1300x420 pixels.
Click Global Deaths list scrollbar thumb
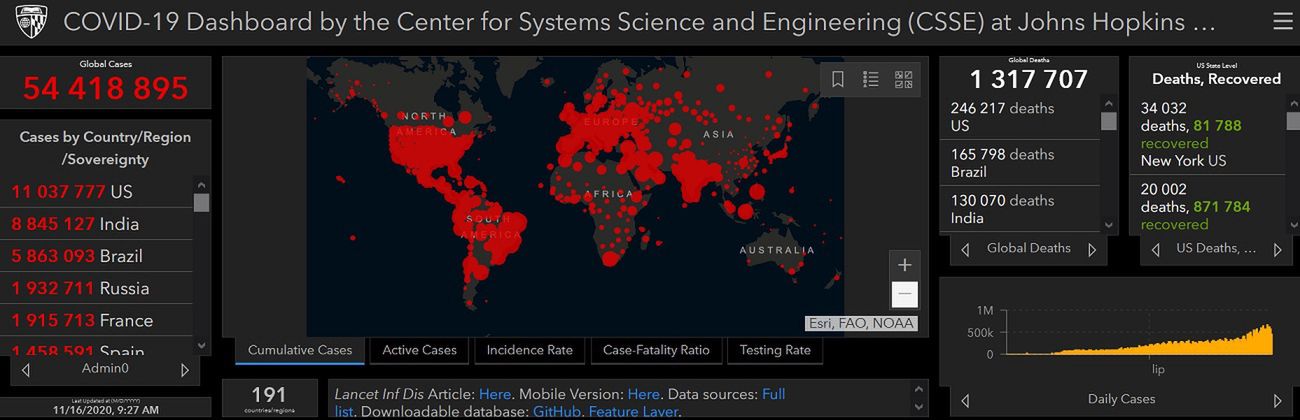pyautogui.click(x=1108, y=122)
